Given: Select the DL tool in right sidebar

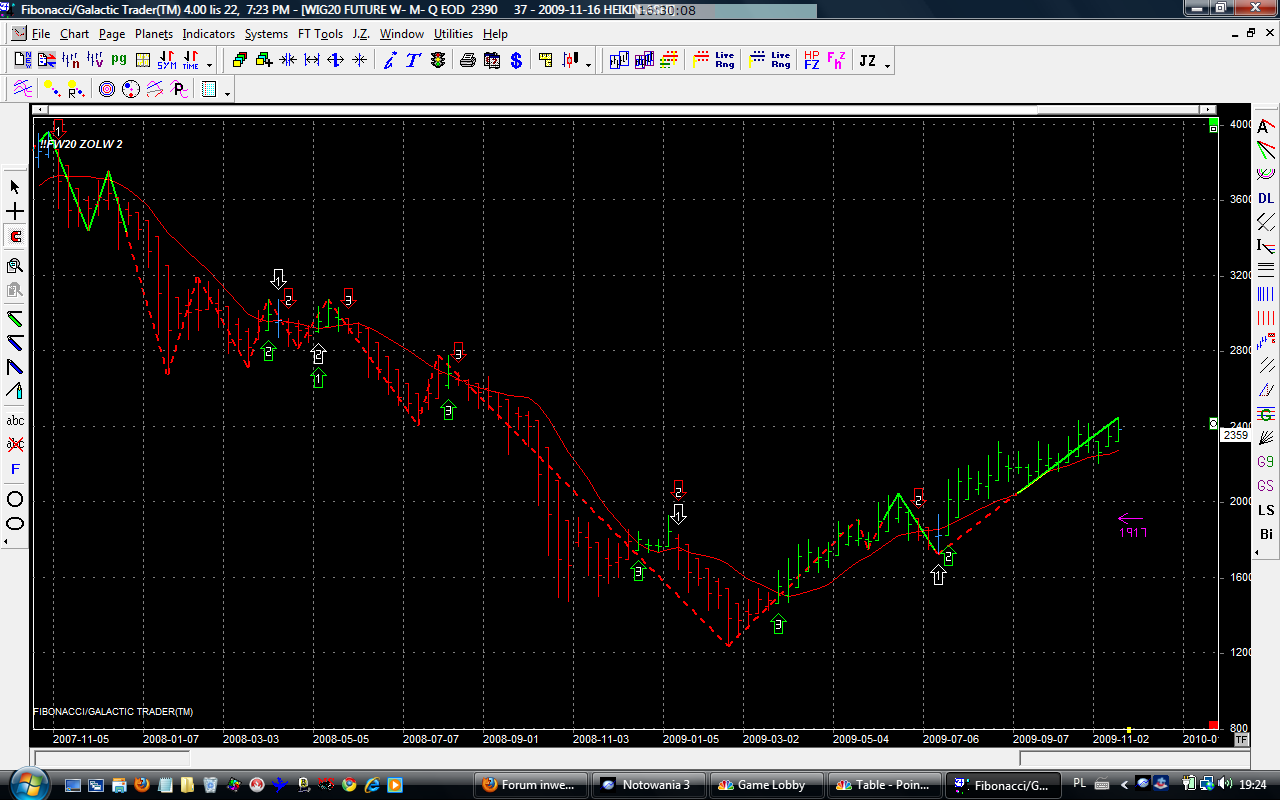Looking at the screenshot, I should 1266,198.
